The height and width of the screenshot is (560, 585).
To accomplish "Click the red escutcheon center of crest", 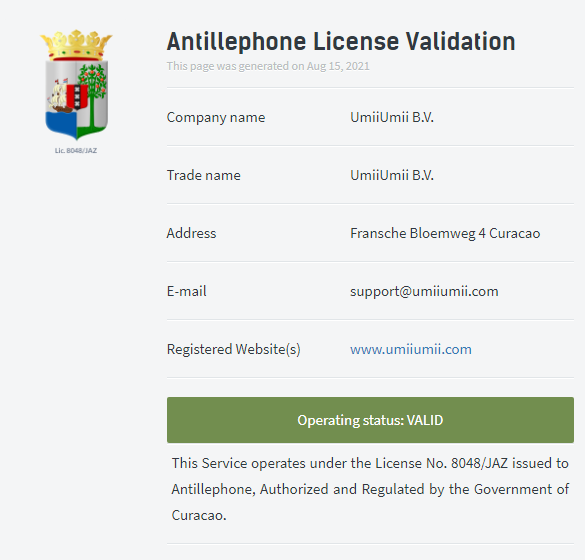I will [77, 96].
